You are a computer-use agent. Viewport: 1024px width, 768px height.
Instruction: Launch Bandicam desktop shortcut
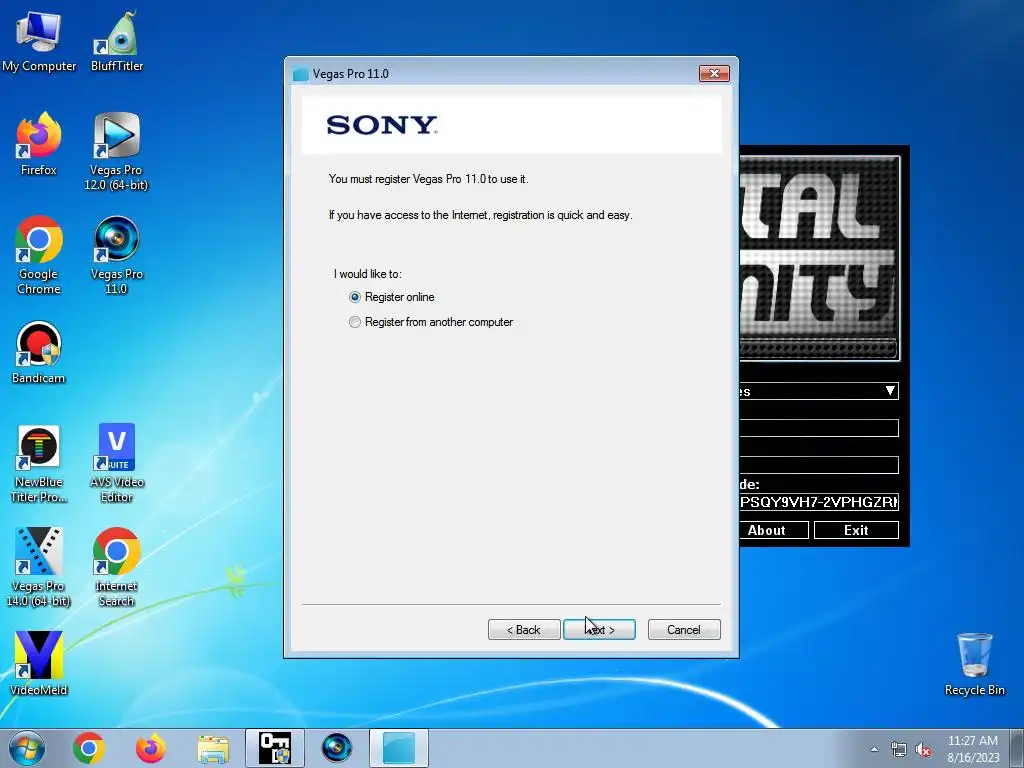[39, 353]
